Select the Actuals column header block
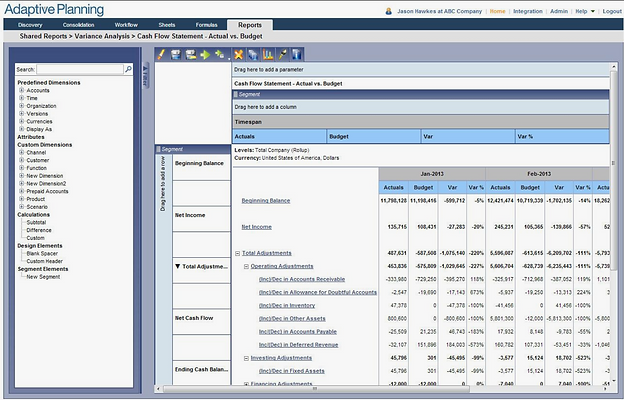 click(x=279, y=137)
